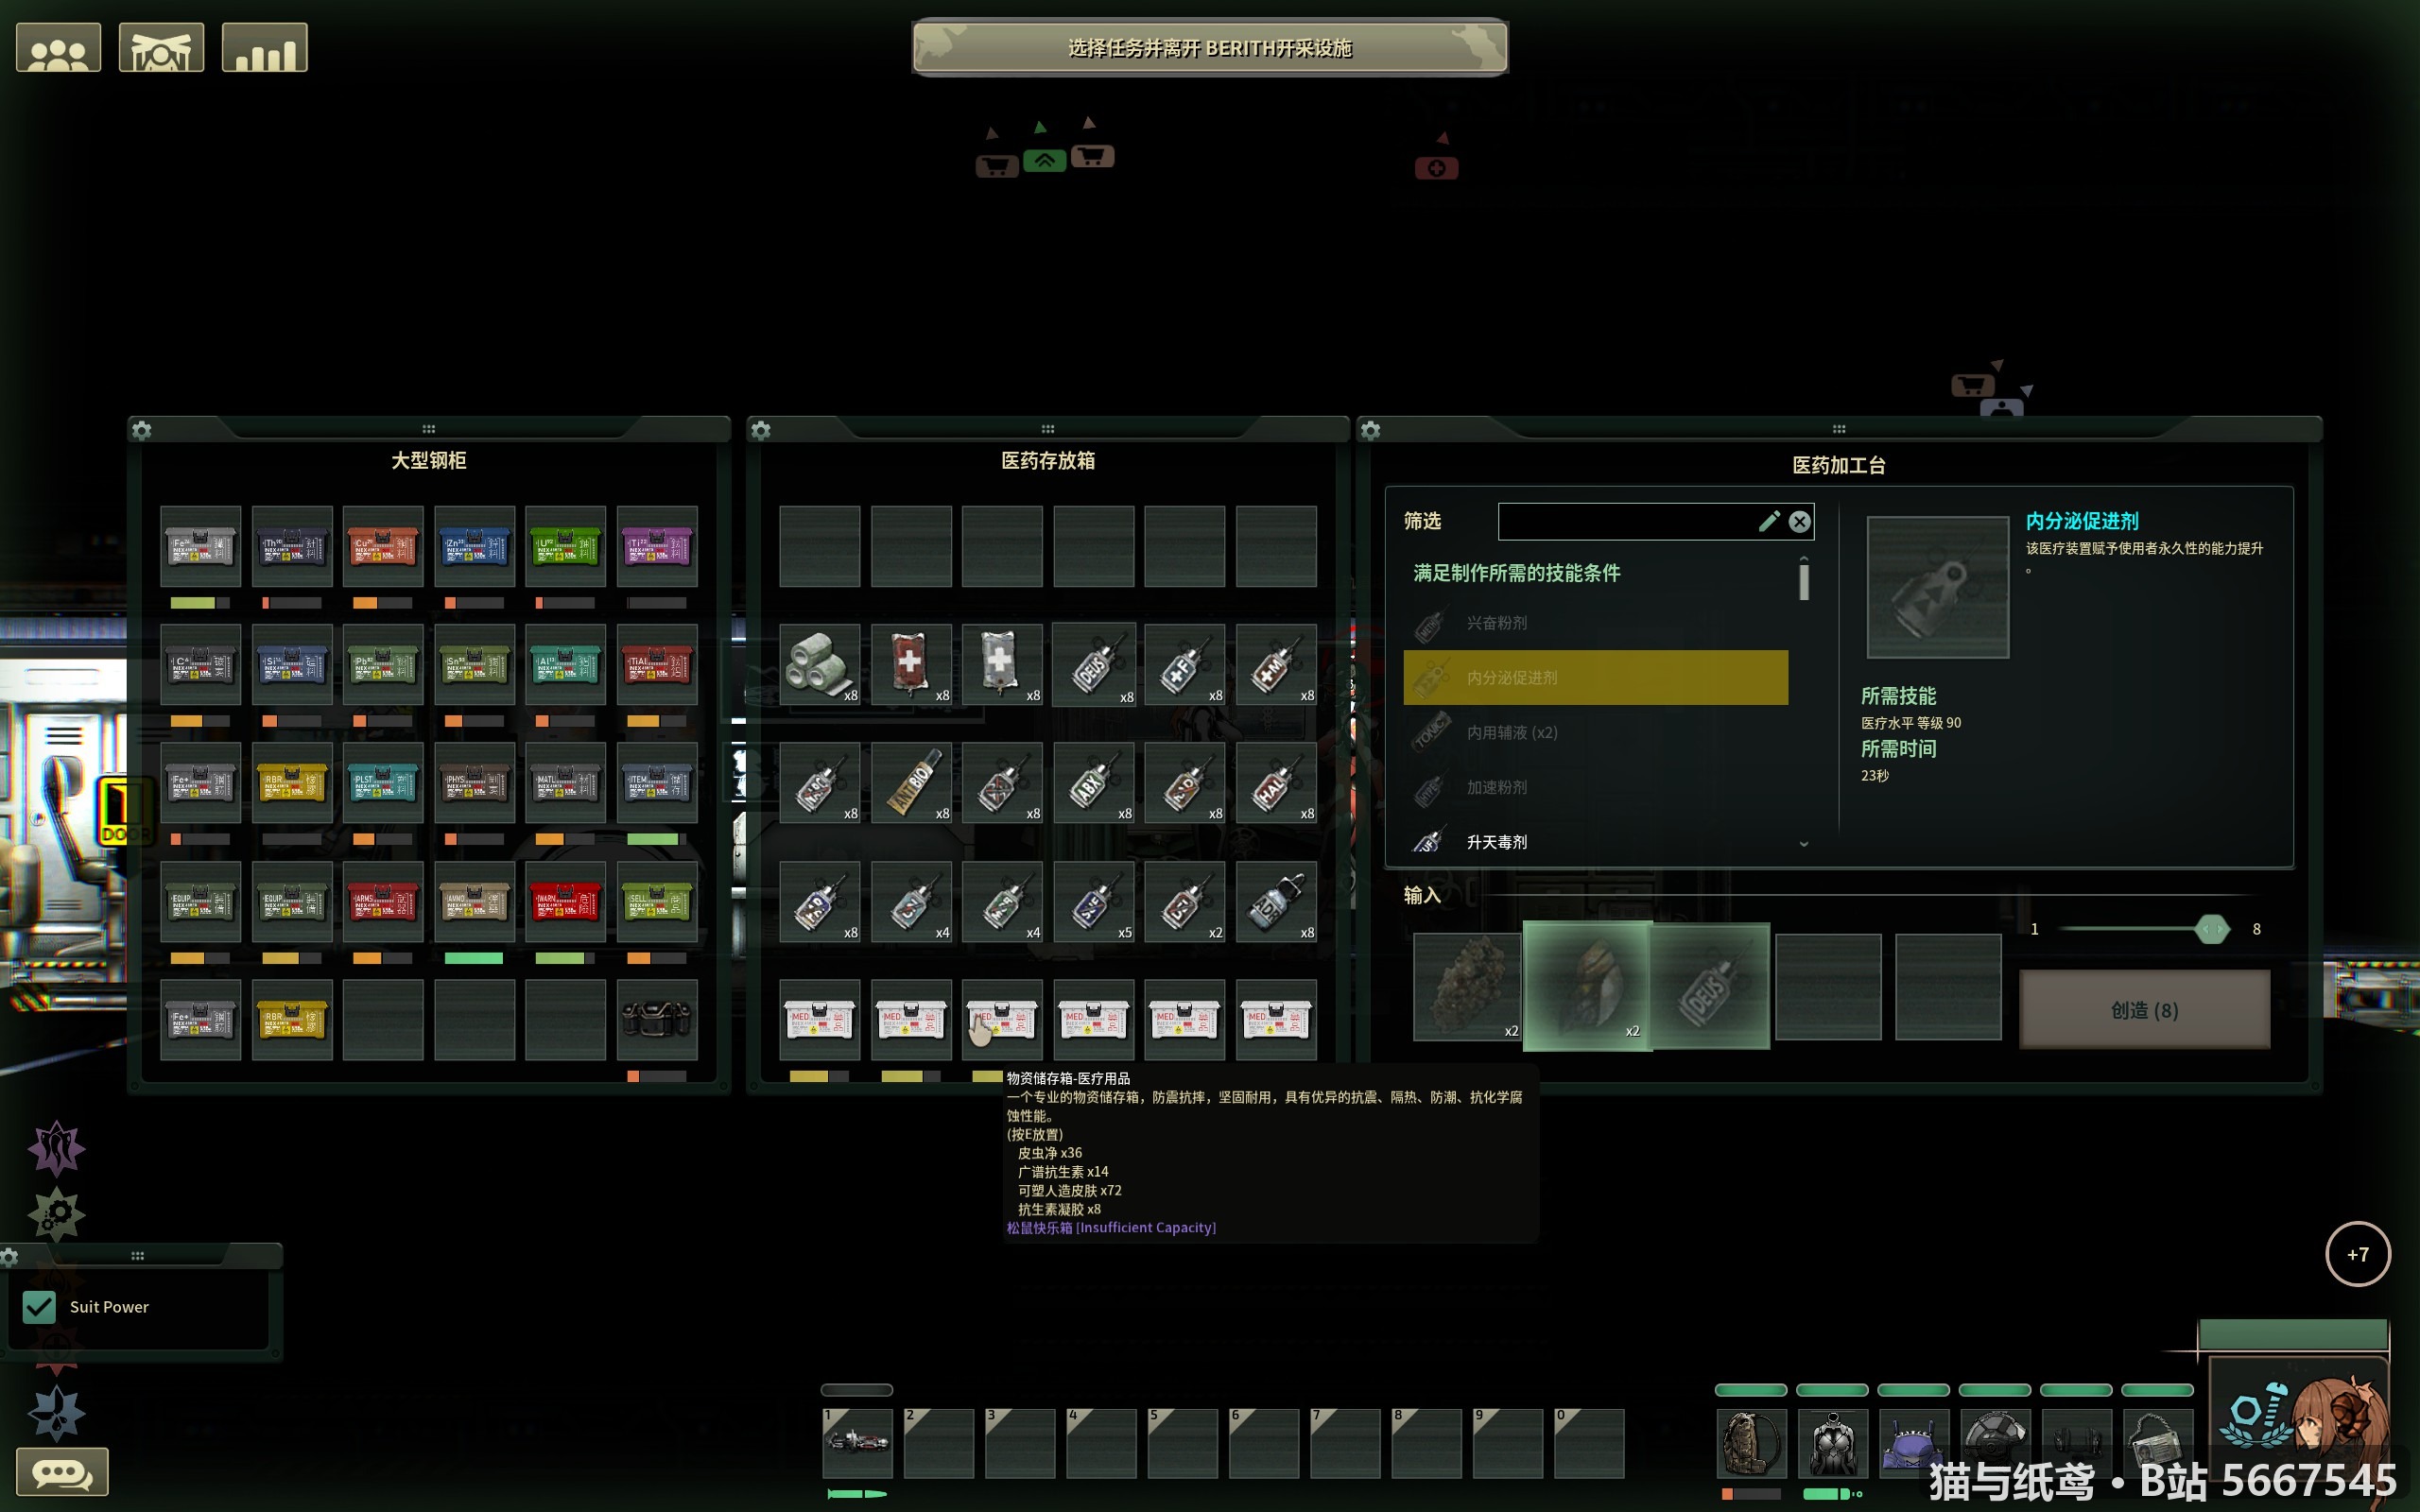This screenshot has width=2420, height=1512.
Task: Adjust the craft amount slider handle
Action: click(2212, 930)
